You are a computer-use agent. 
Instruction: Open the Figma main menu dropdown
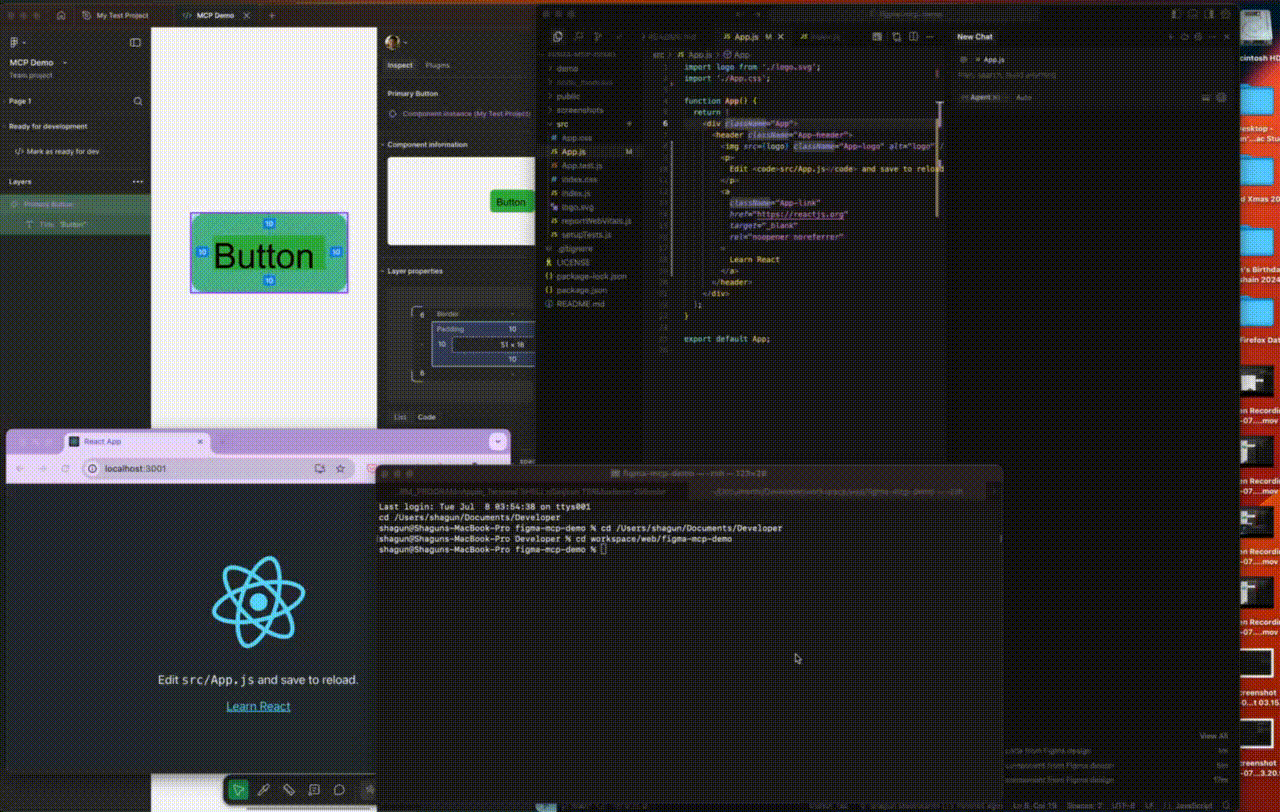pos(17,43)
